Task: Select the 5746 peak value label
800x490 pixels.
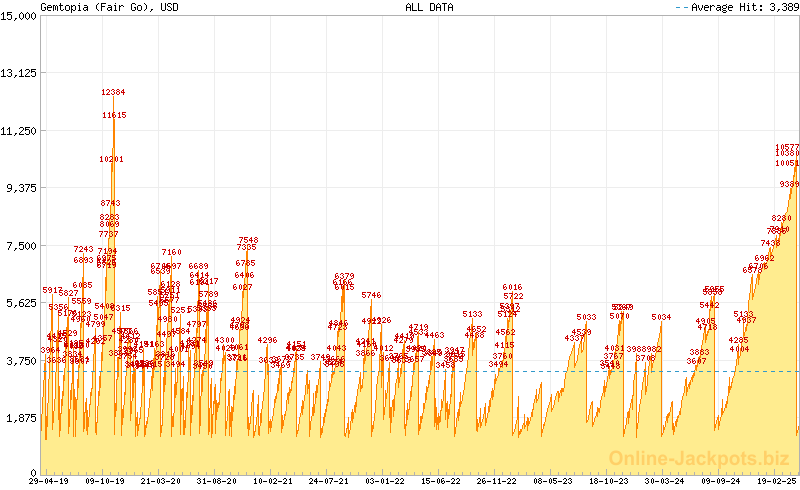Action: (372, 295)
